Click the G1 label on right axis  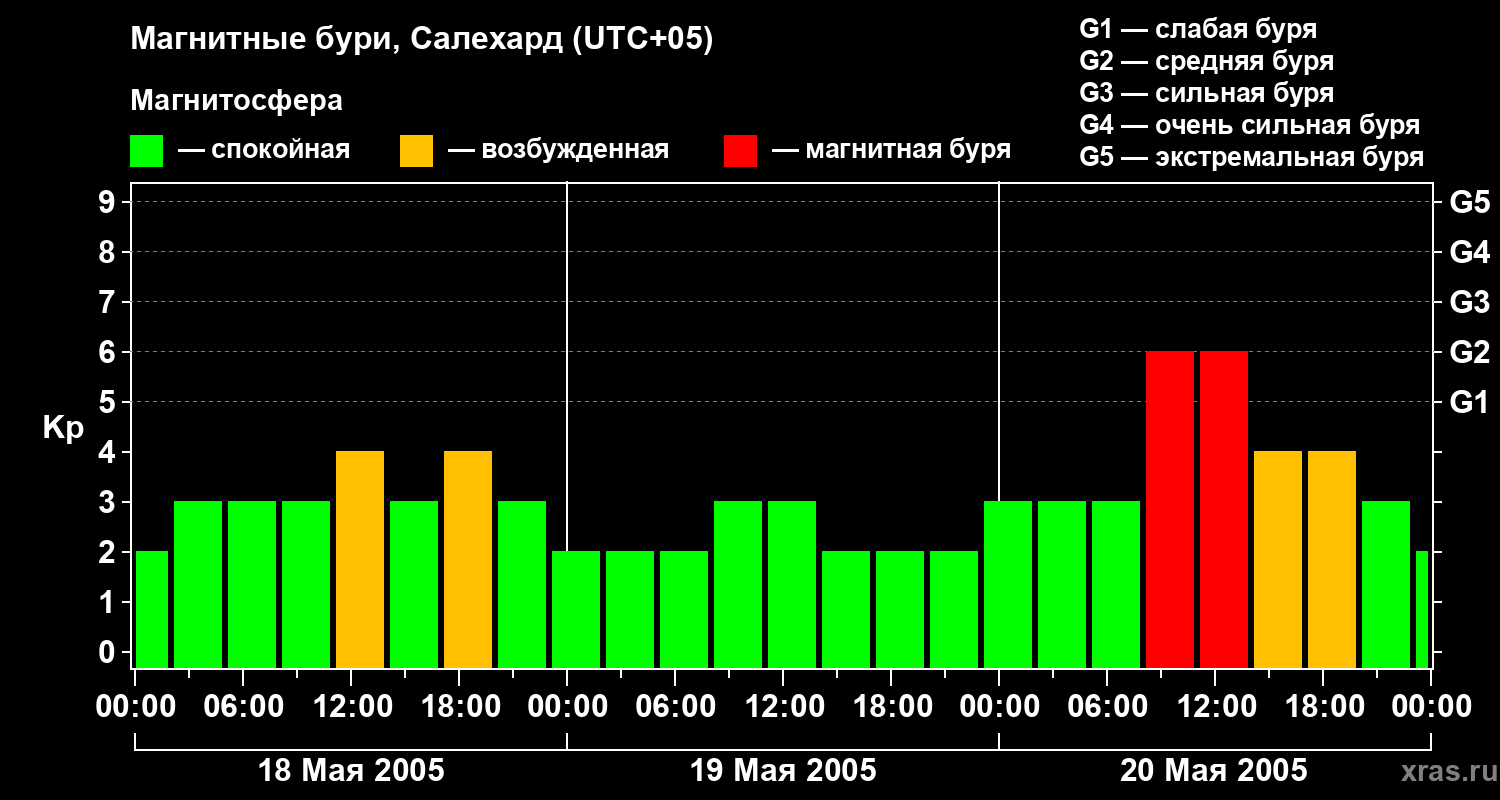tap(1469, 402)
